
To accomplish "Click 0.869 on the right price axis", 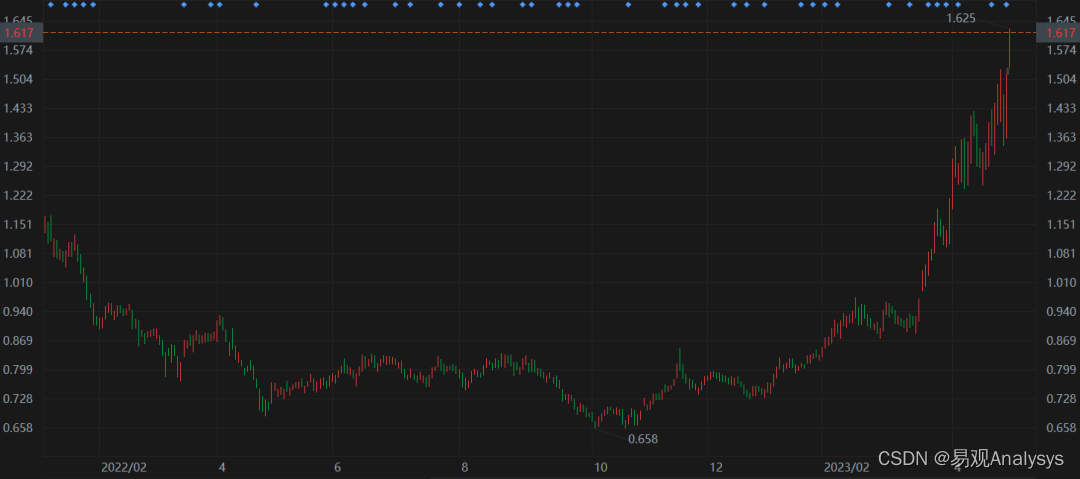I will (1061, 340).
